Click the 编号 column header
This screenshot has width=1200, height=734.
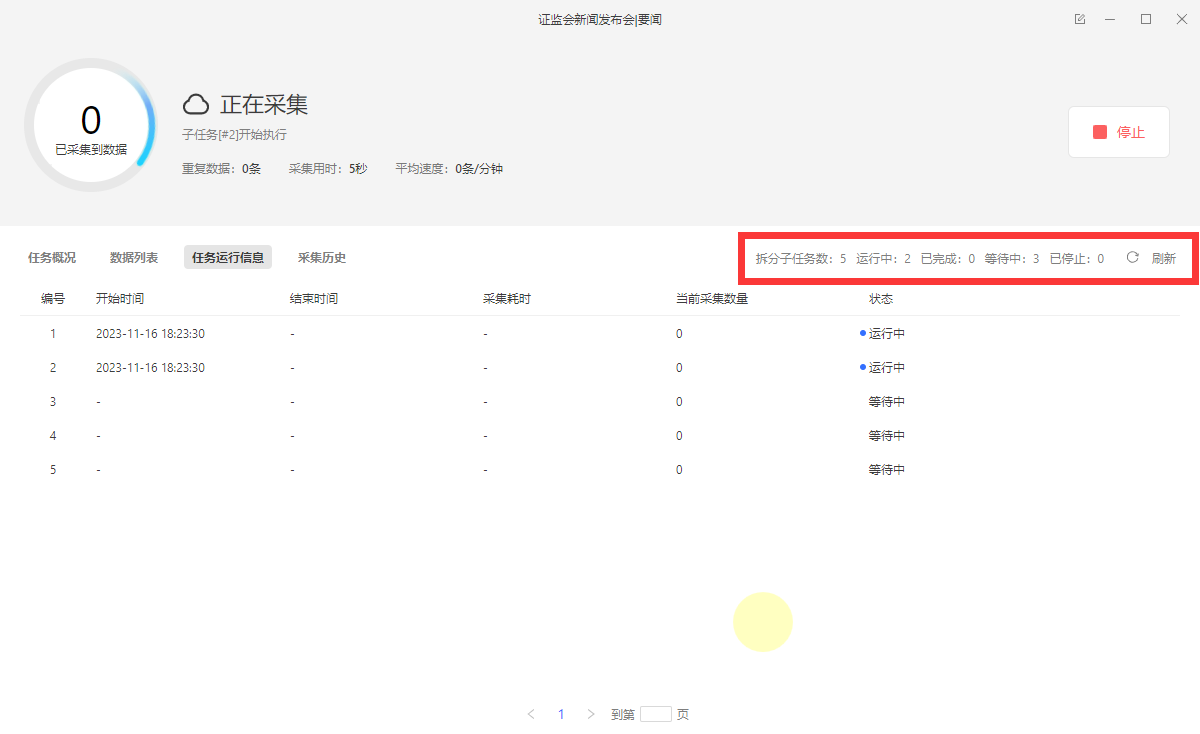point(53,298)
